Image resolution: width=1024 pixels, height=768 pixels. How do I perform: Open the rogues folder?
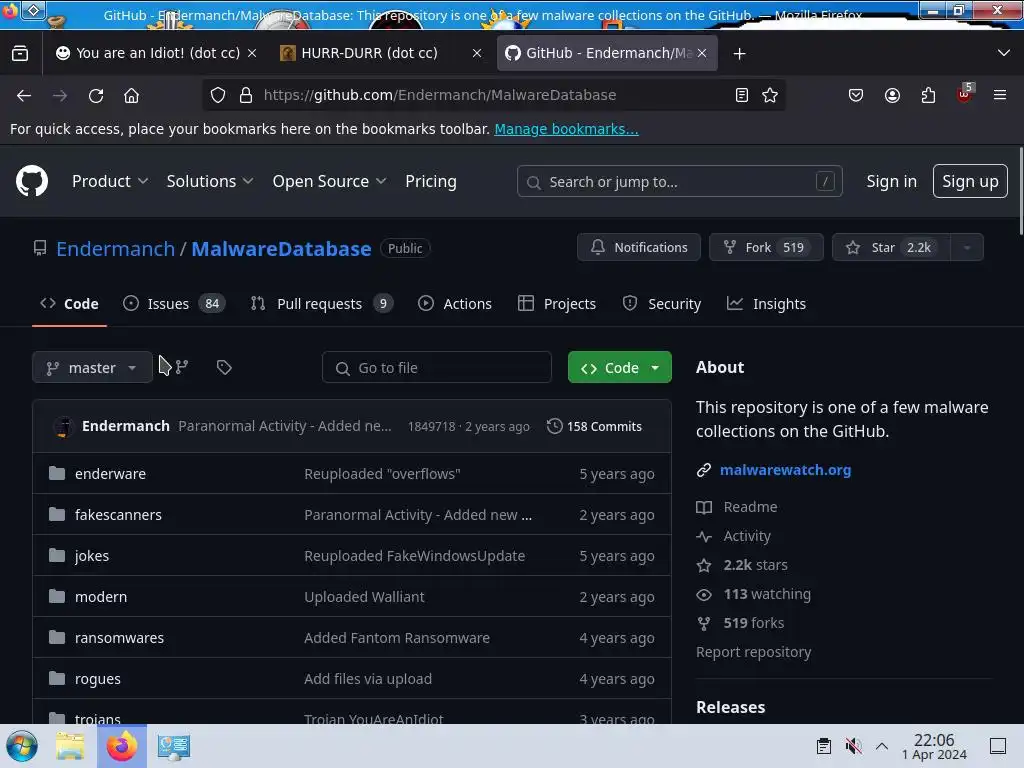(x=98, y=679)
